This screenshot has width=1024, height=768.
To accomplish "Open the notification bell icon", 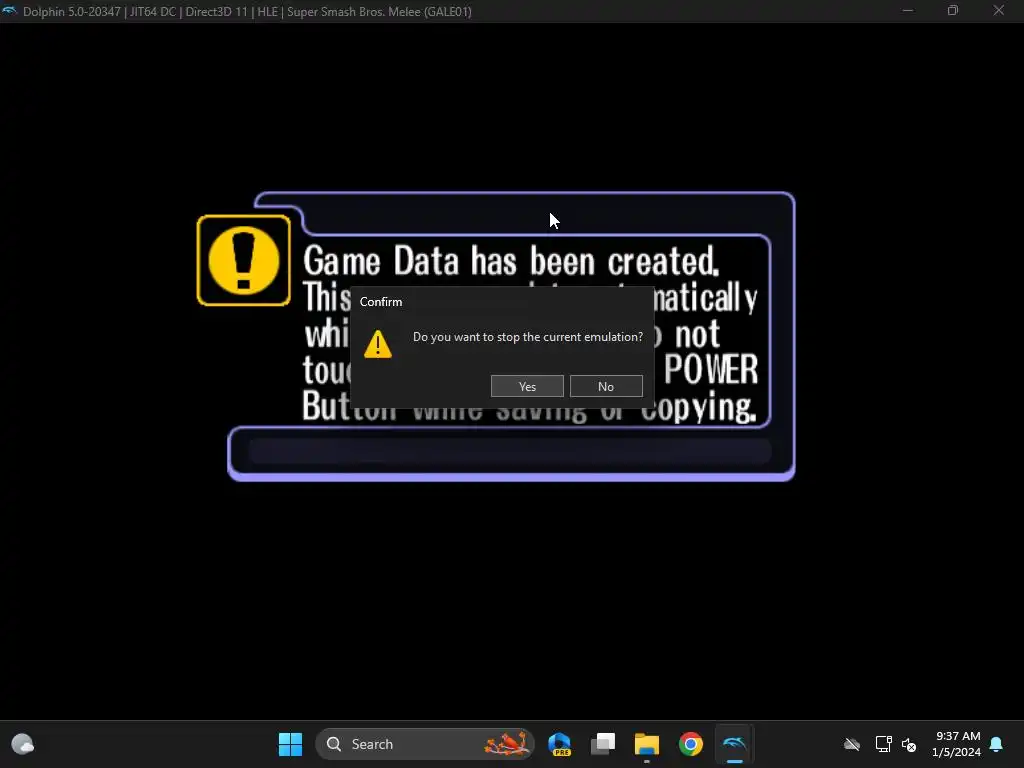I will 997,744.
